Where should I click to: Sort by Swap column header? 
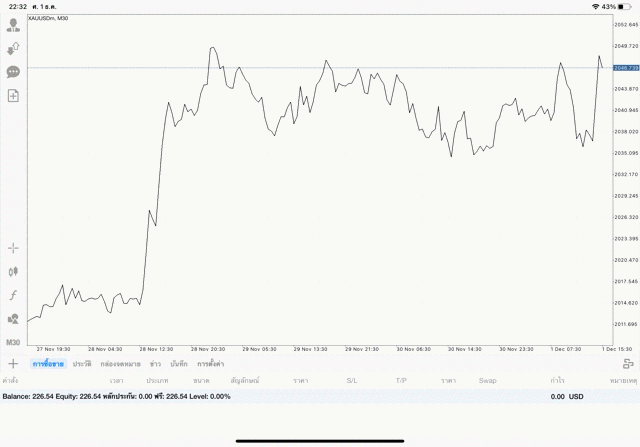point(487,381)
